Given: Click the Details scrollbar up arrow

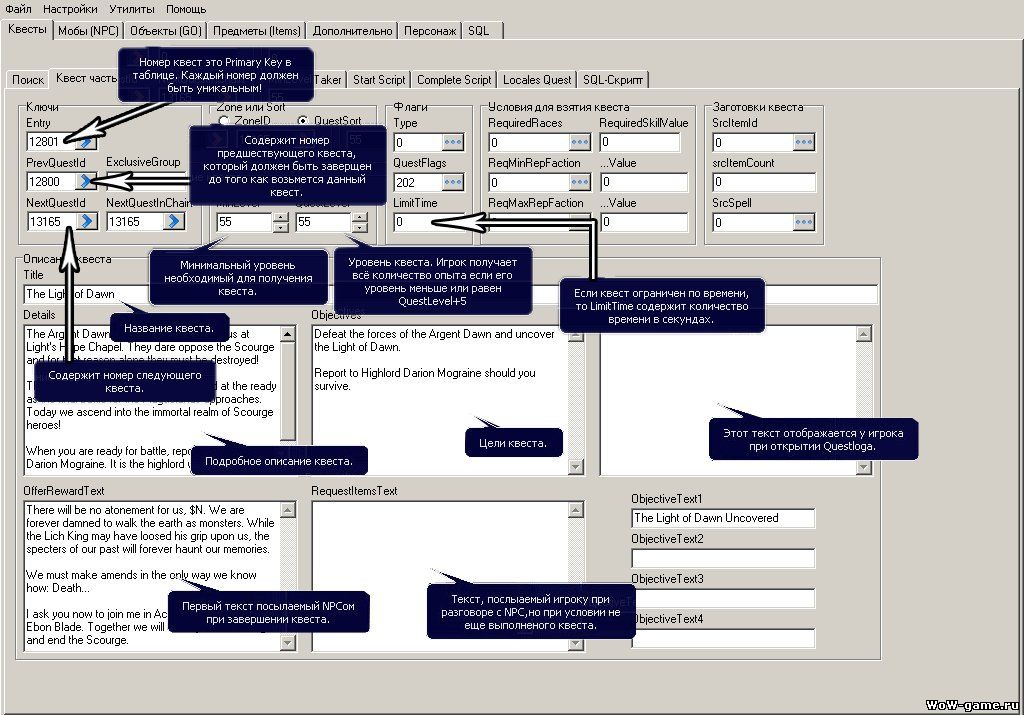Looking at the screenshot, I should [287, 334].
